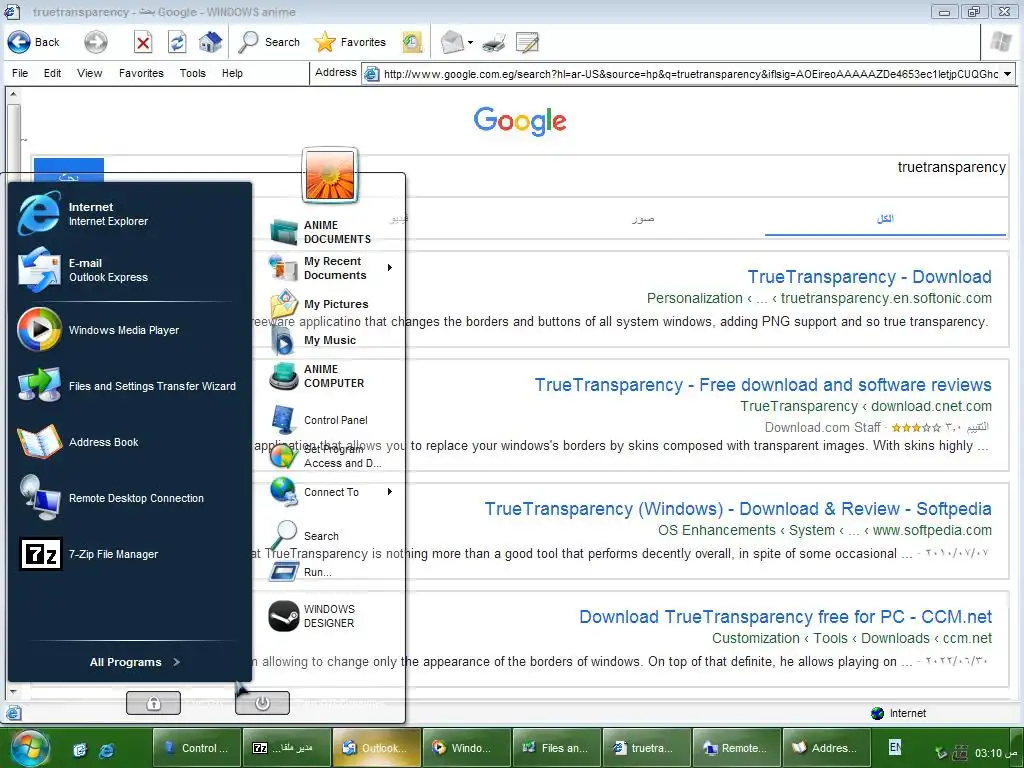Click the lock button in start menu
Image resolution: width=1024 pixels, height=768 pixels.
click(153, 703)
